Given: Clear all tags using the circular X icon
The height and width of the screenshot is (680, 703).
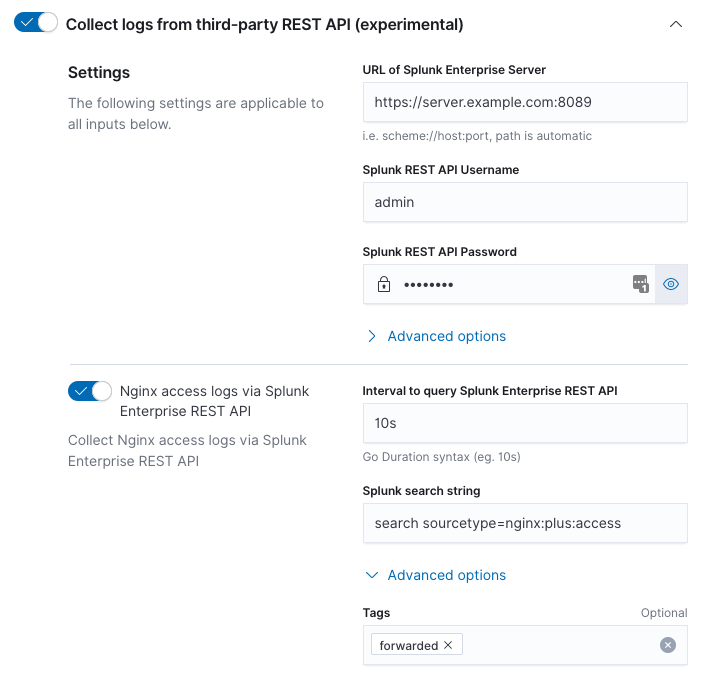Looking at the screenshot, I should tap(668, 645).
